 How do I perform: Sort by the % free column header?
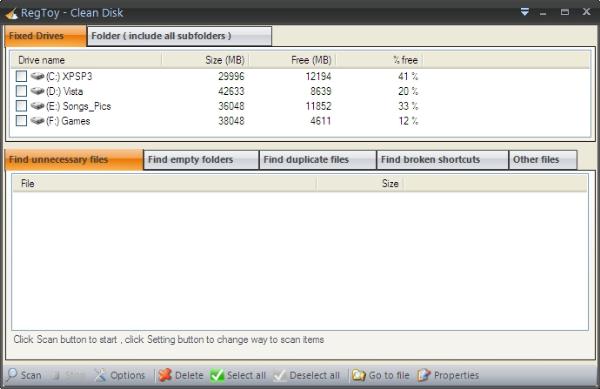[x=379, y=60]
